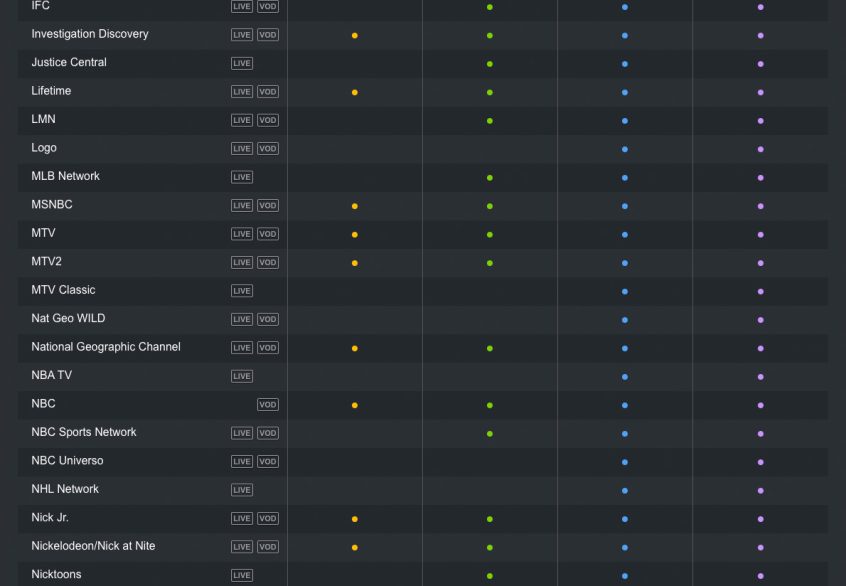Click the VOD badge in the Logo row
This screenshot has width=846, height=586.
tap(268, 149)
